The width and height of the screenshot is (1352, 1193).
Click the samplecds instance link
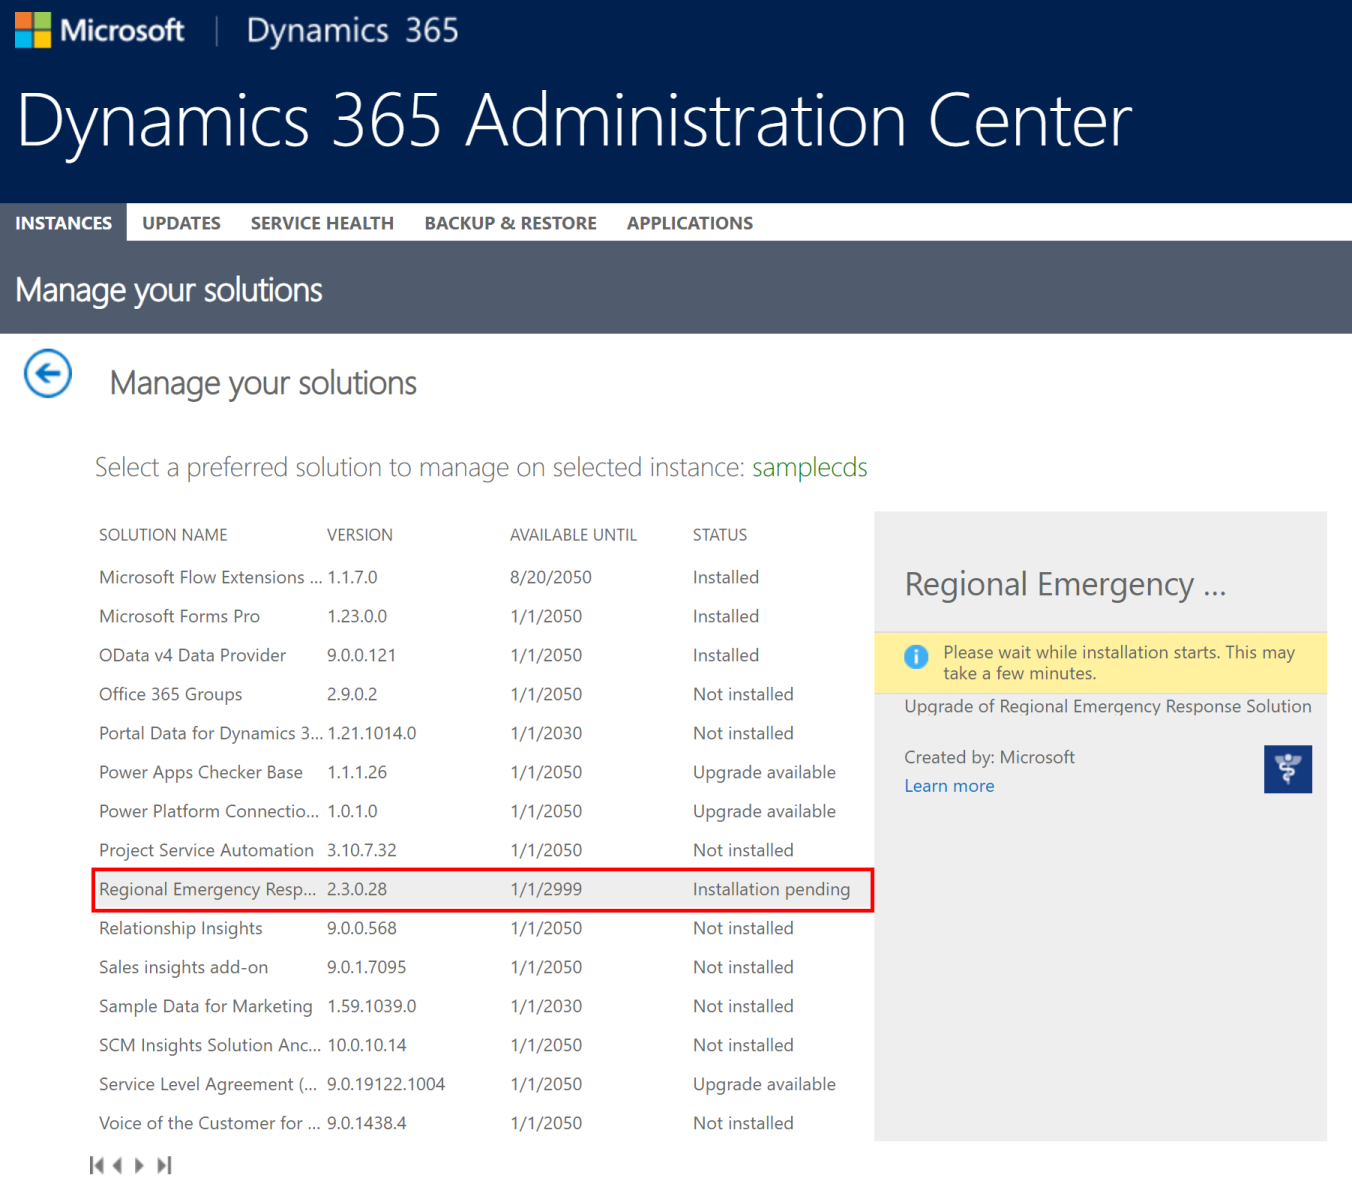(x=810, y=467)
